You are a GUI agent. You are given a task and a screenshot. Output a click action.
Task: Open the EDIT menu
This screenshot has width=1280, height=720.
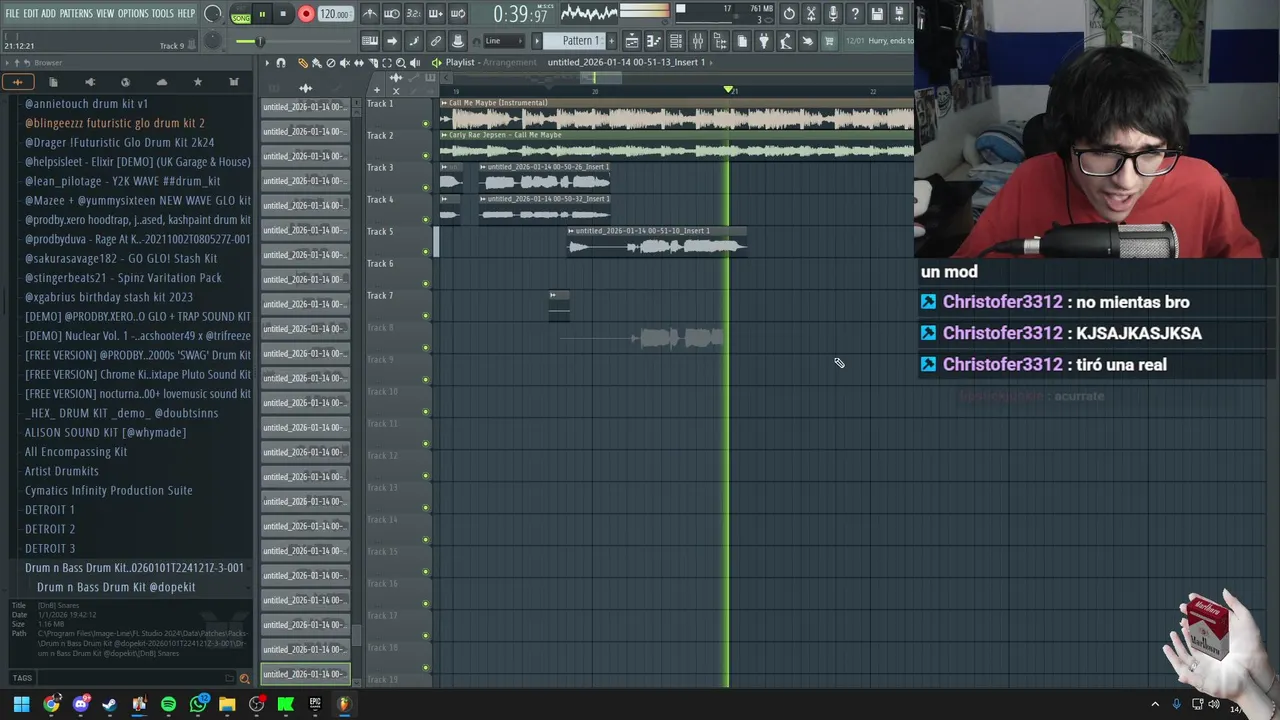point(31,13)
